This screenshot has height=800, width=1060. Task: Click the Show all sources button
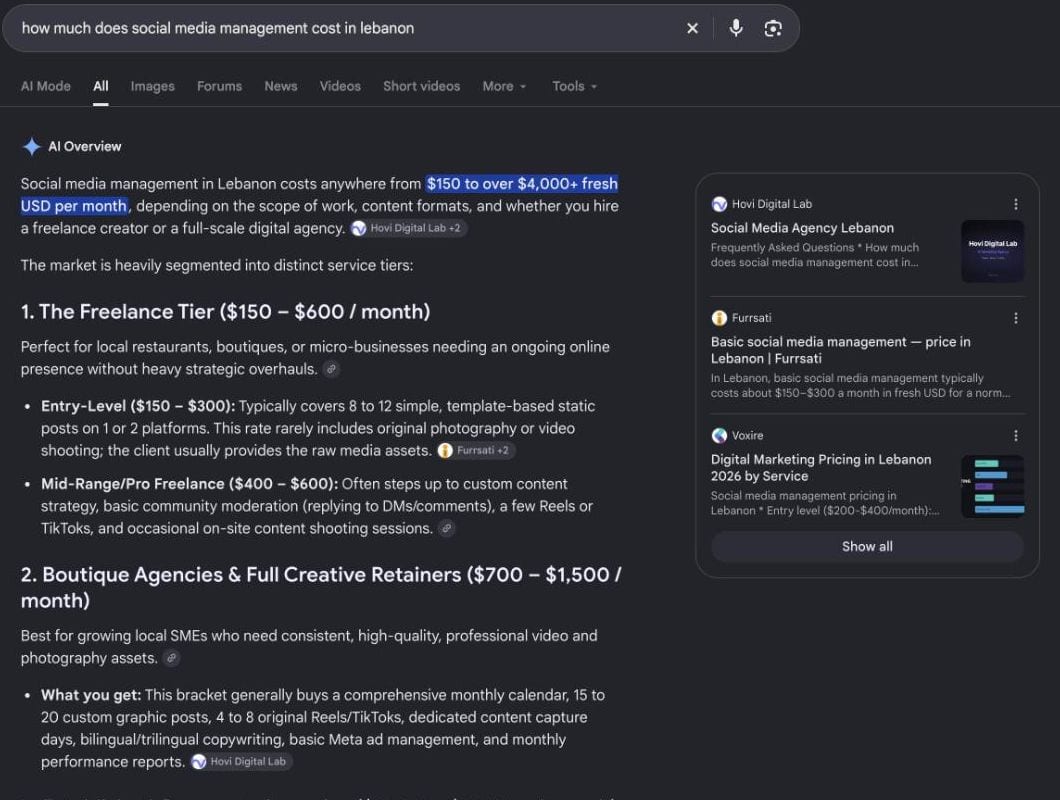[x=867, y=546]
